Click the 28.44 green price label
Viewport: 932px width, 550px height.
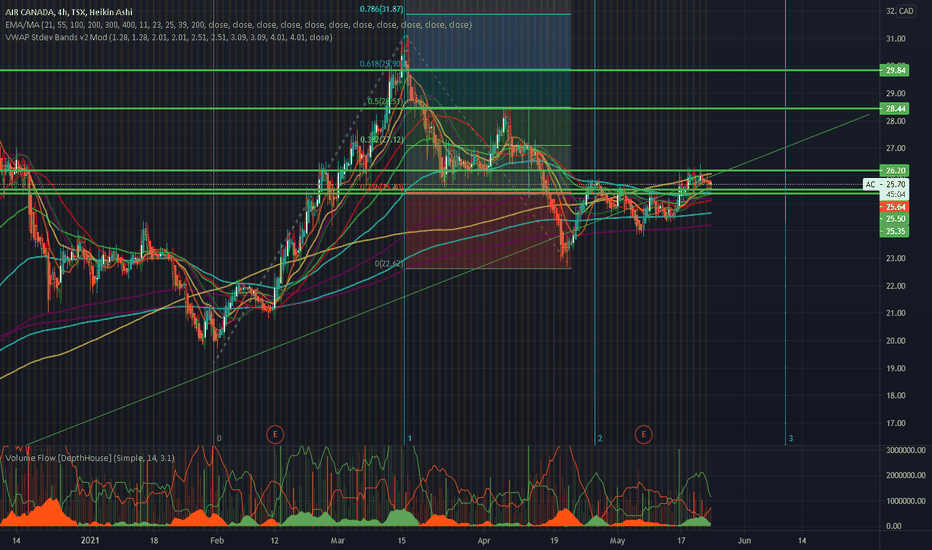pyautogui.click(x=895, y=109)
